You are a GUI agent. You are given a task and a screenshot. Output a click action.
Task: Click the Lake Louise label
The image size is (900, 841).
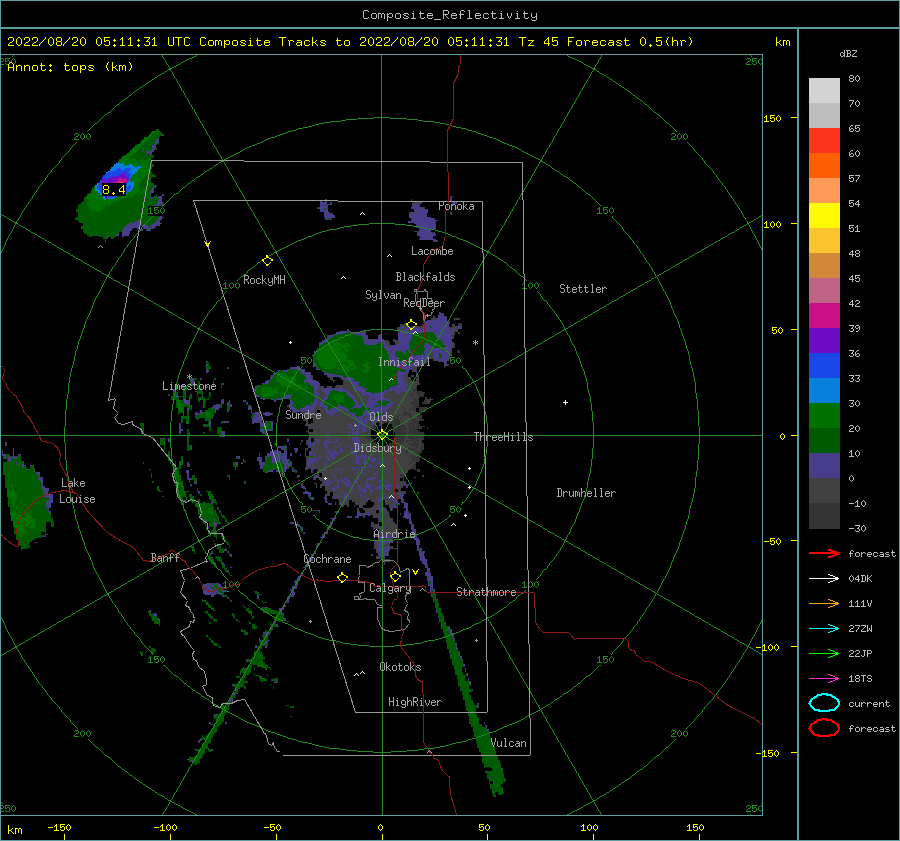click(77, 491)
